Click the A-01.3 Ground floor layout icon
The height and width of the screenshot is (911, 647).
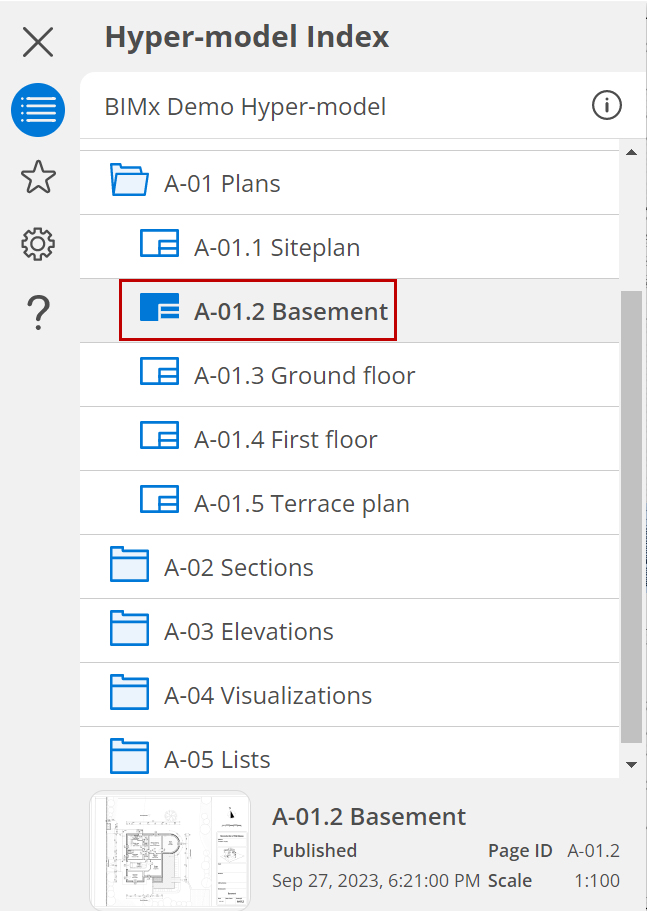tap(159, 375)
